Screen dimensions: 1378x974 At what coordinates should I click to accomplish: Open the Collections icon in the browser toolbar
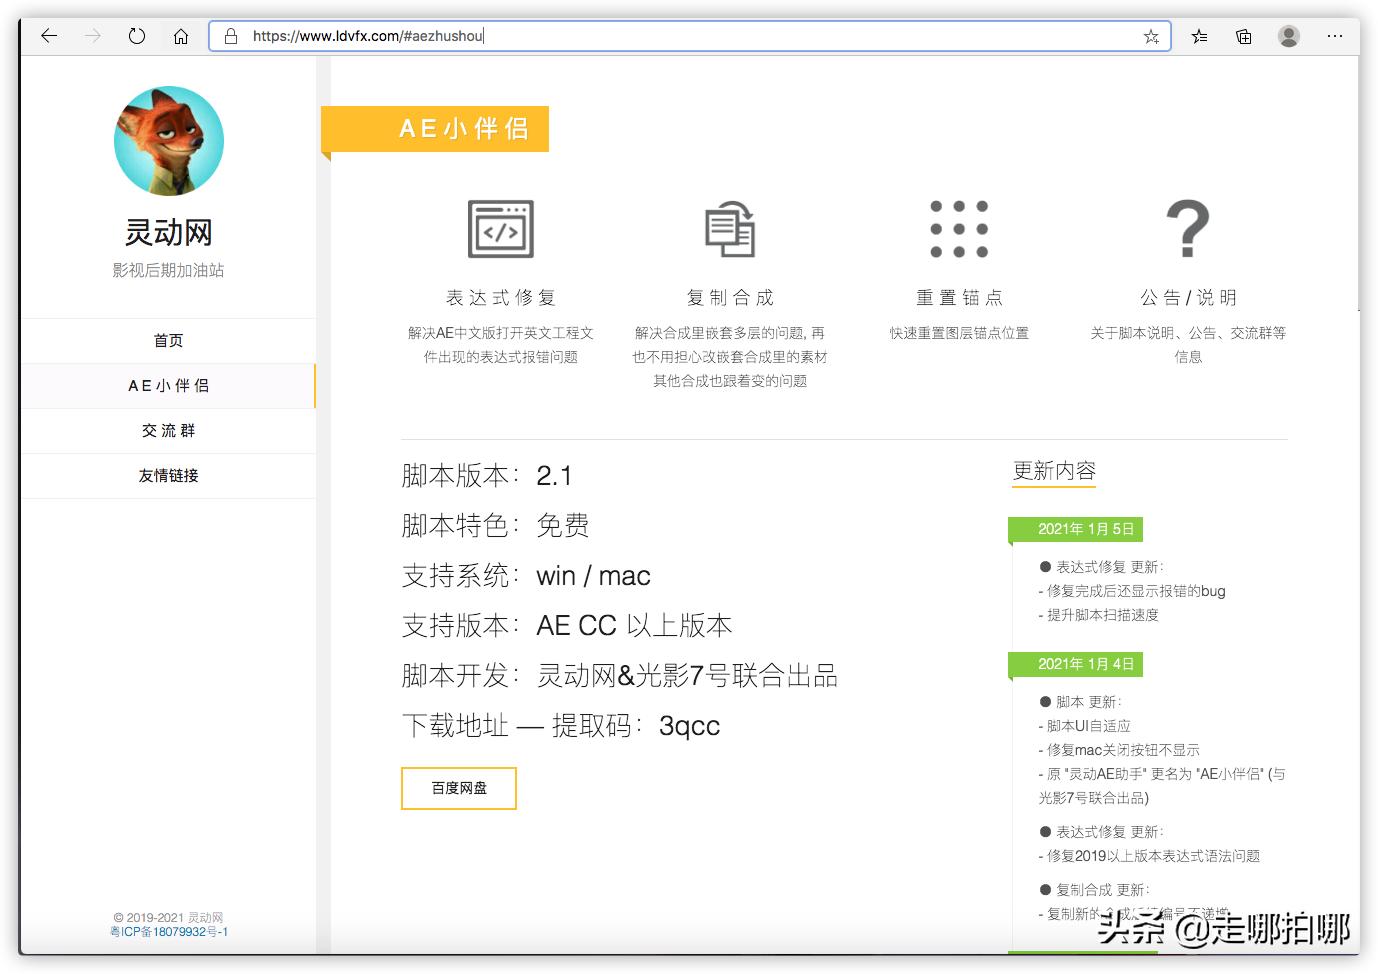tap(1243, 36)
